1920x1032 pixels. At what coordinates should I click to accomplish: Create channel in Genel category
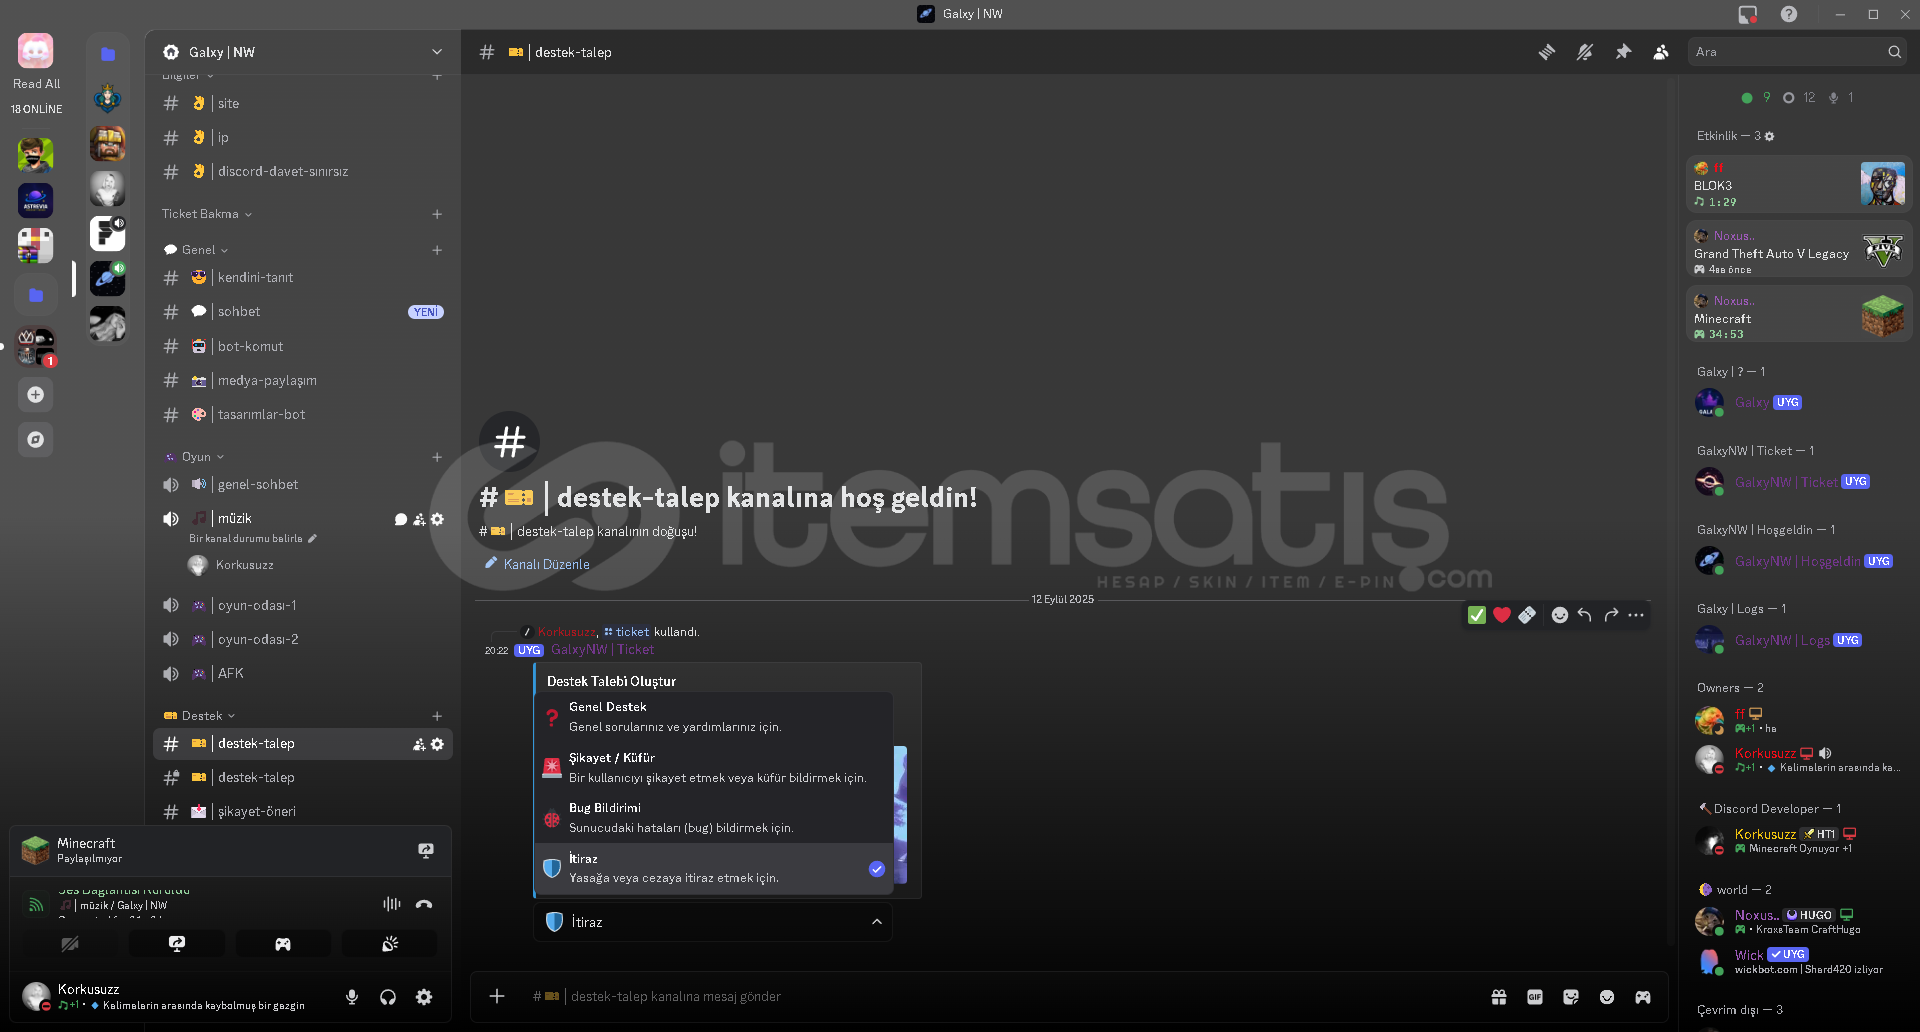pos(437,250)
